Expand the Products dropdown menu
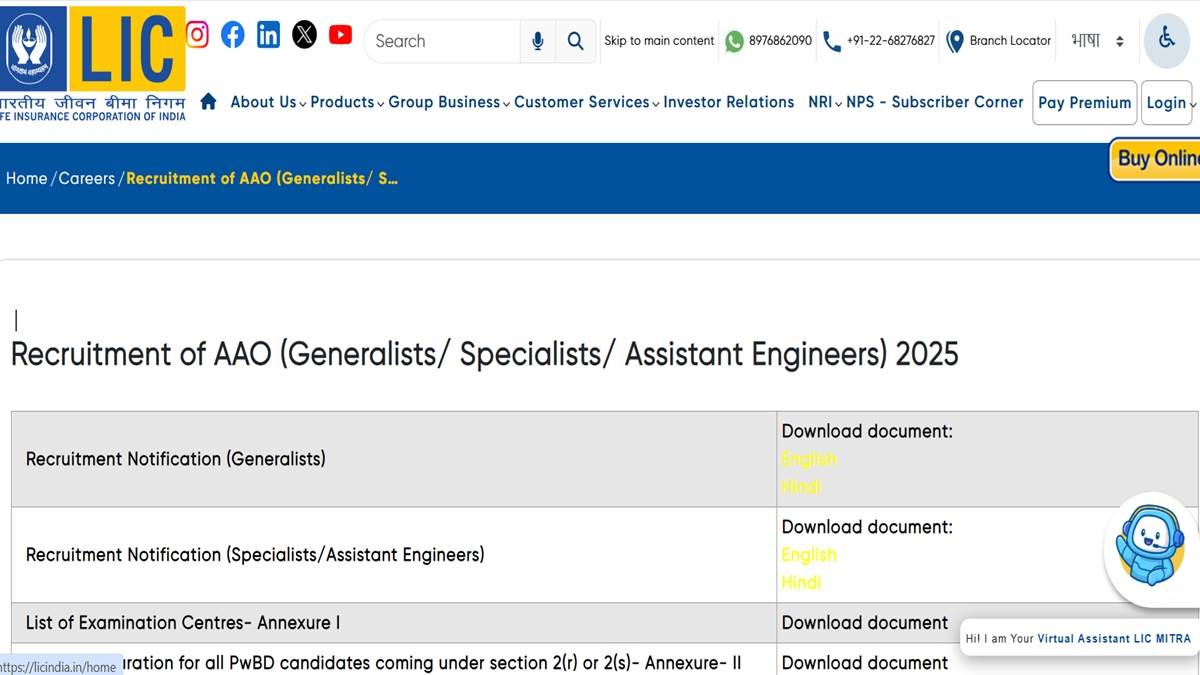 [346, 102]
